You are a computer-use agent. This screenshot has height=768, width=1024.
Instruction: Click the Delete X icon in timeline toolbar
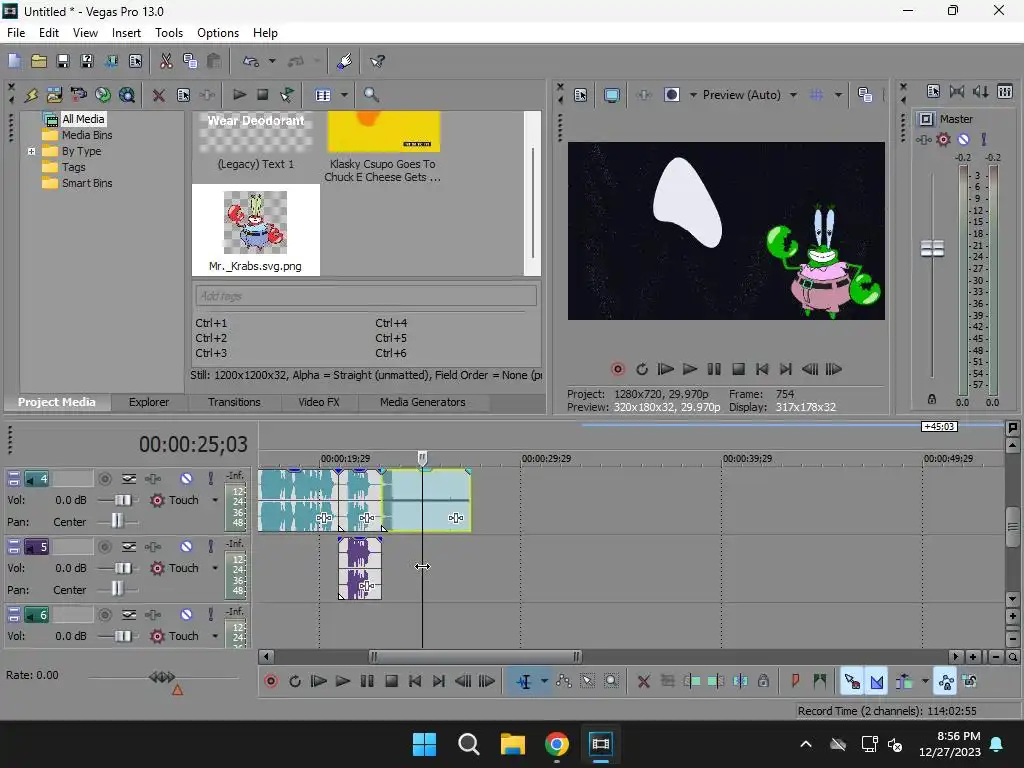(643, 681)
